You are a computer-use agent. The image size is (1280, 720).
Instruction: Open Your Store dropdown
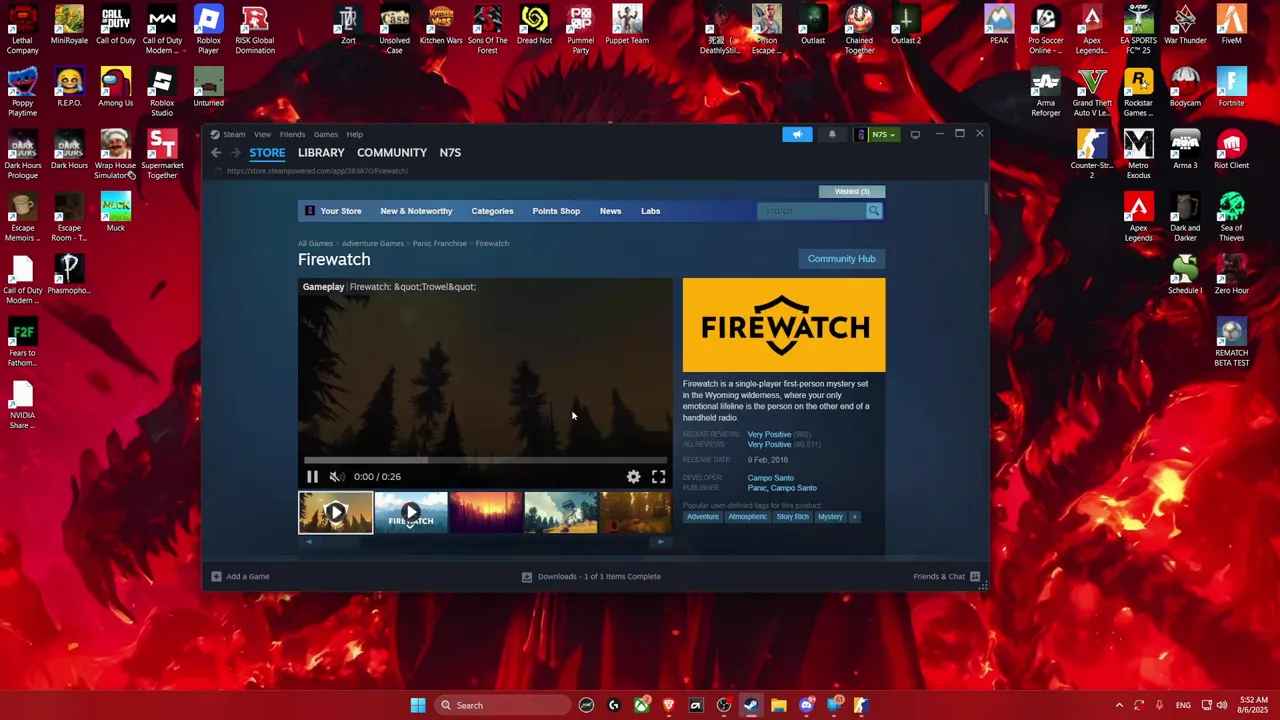click(x=341, y=211)
